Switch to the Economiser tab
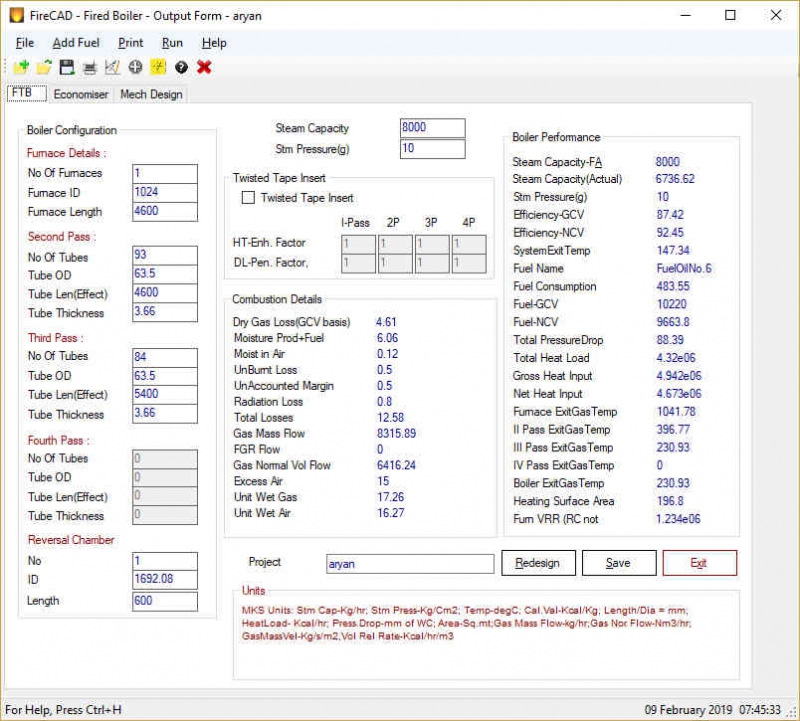 80,94
